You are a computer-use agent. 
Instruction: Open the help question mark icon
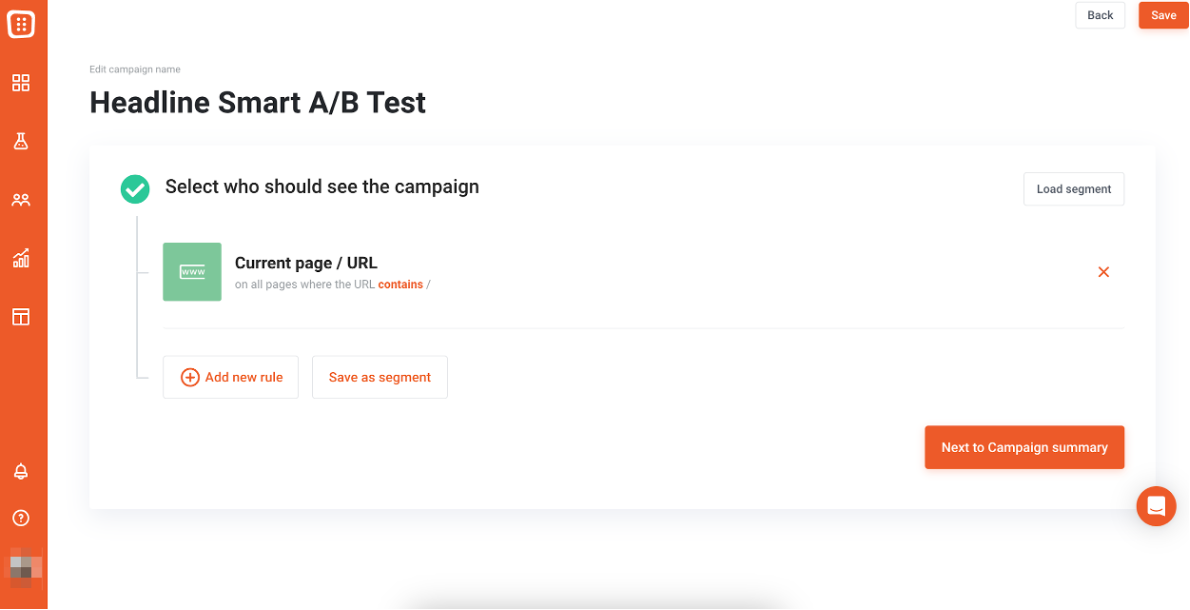[21, 518]
